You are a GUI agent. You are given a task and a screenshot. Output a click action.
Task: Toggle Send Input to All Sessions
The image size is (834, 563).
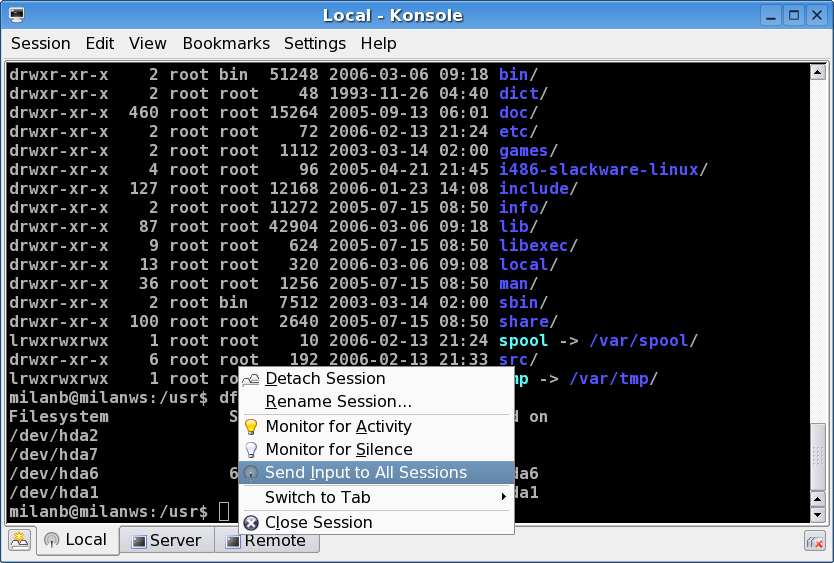coord(365,473)
